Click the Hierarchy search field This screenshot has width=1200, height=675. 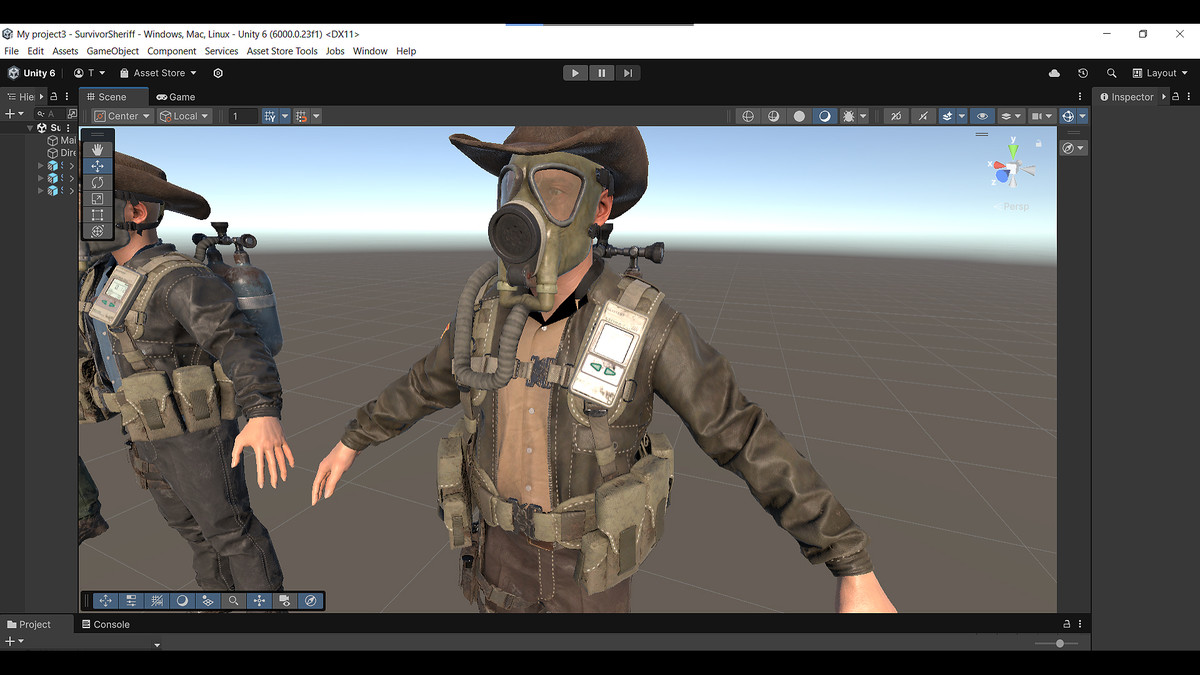click(x=50, y=114)
